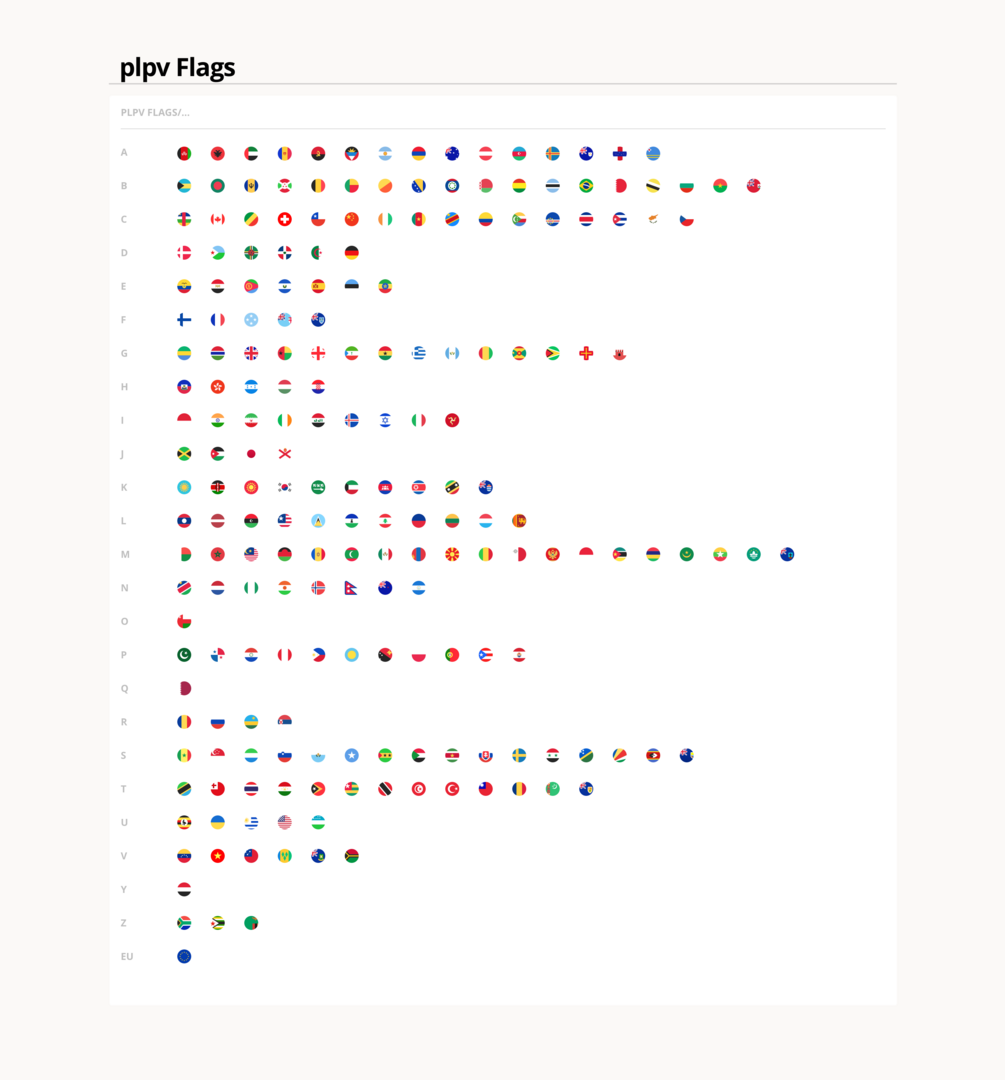Screen dimensions: 1005x1080
Task: Pick the Nepal pennant-shaped flag
Action: 351,588
